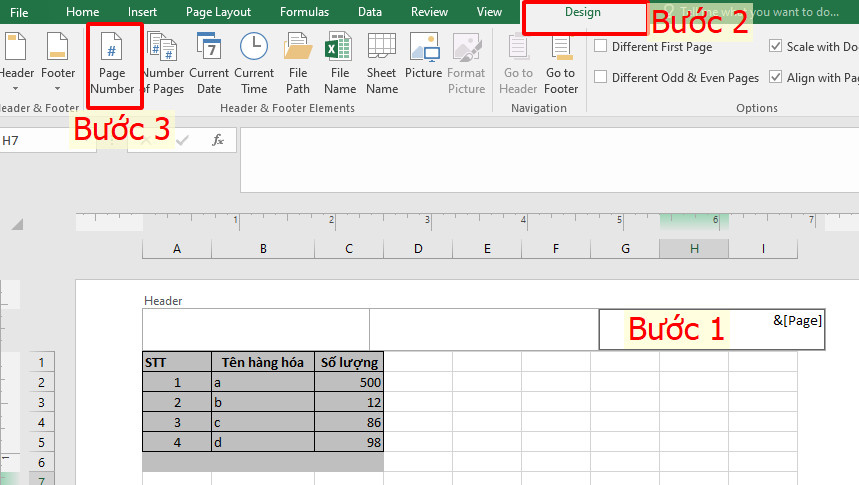The image size is (859, 485).
Task: Go to Header navigation button
Action: point(518,63)
